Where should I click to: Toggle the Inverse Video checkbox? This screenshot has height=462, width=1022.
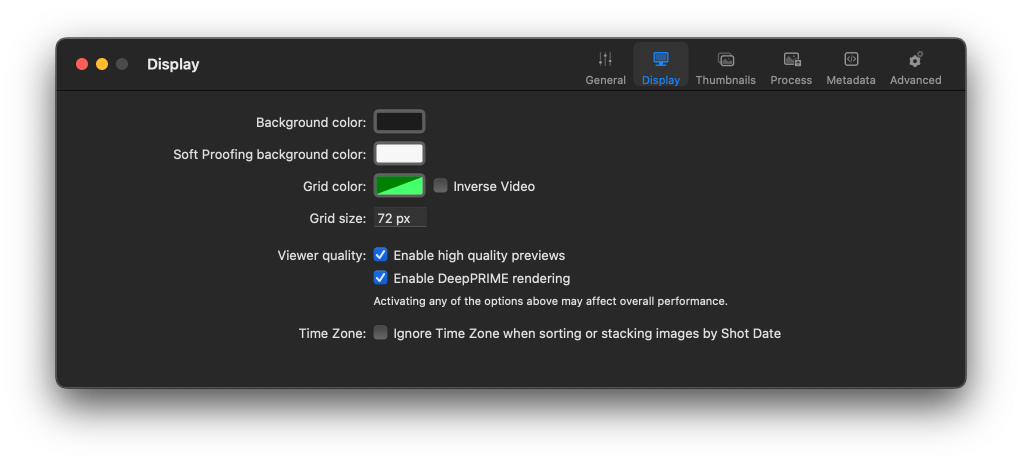pos(440,186)
